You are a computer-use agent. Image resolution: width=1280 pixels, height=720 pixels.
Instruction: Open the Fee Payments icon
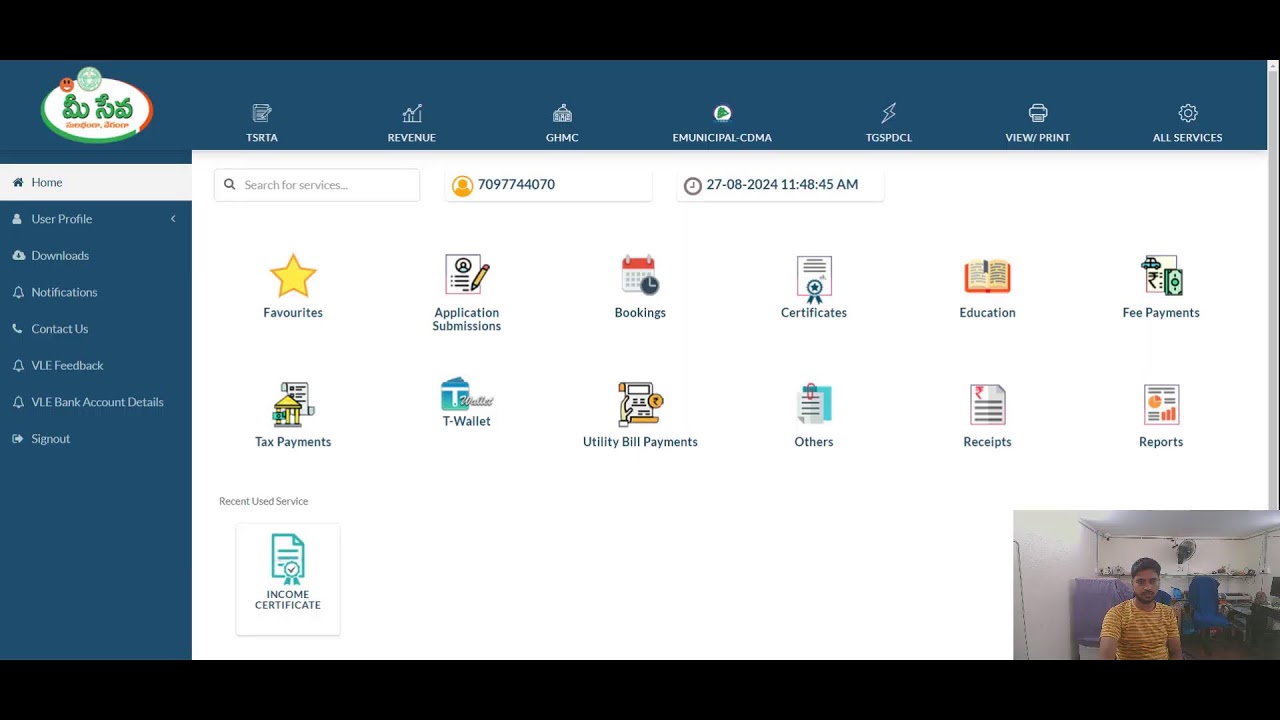coord(1161,275)
